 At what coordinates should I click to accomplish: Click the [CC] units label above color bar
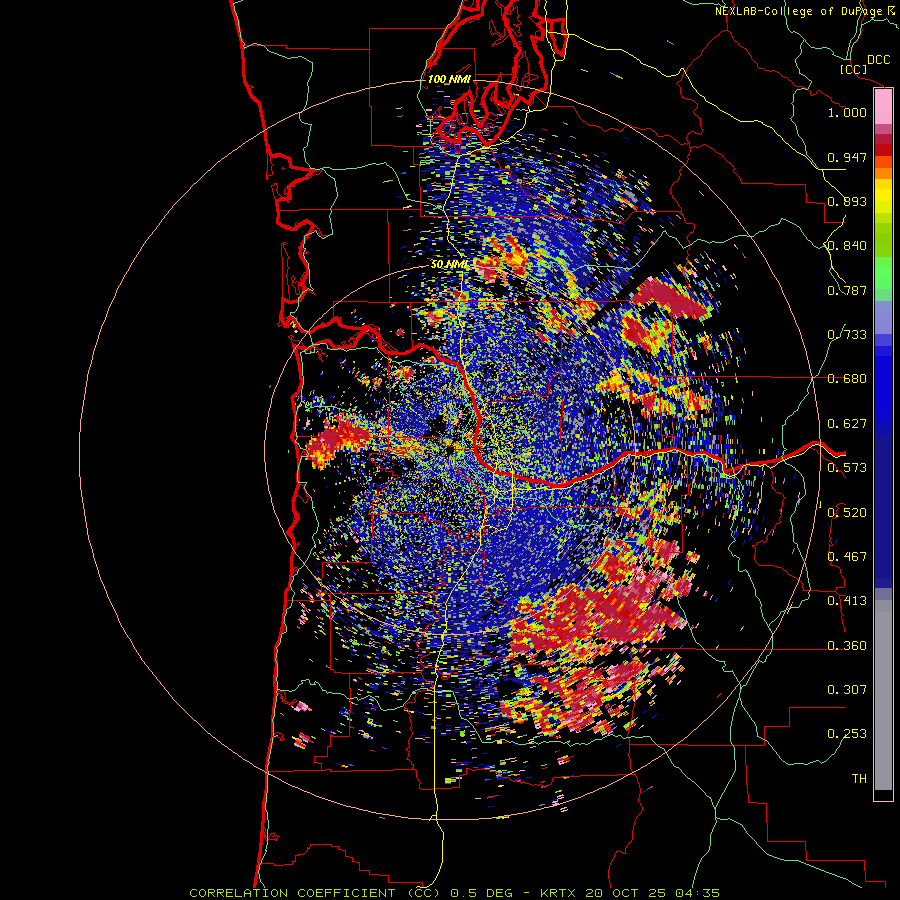pyautogui.click(x=853, y=69)
